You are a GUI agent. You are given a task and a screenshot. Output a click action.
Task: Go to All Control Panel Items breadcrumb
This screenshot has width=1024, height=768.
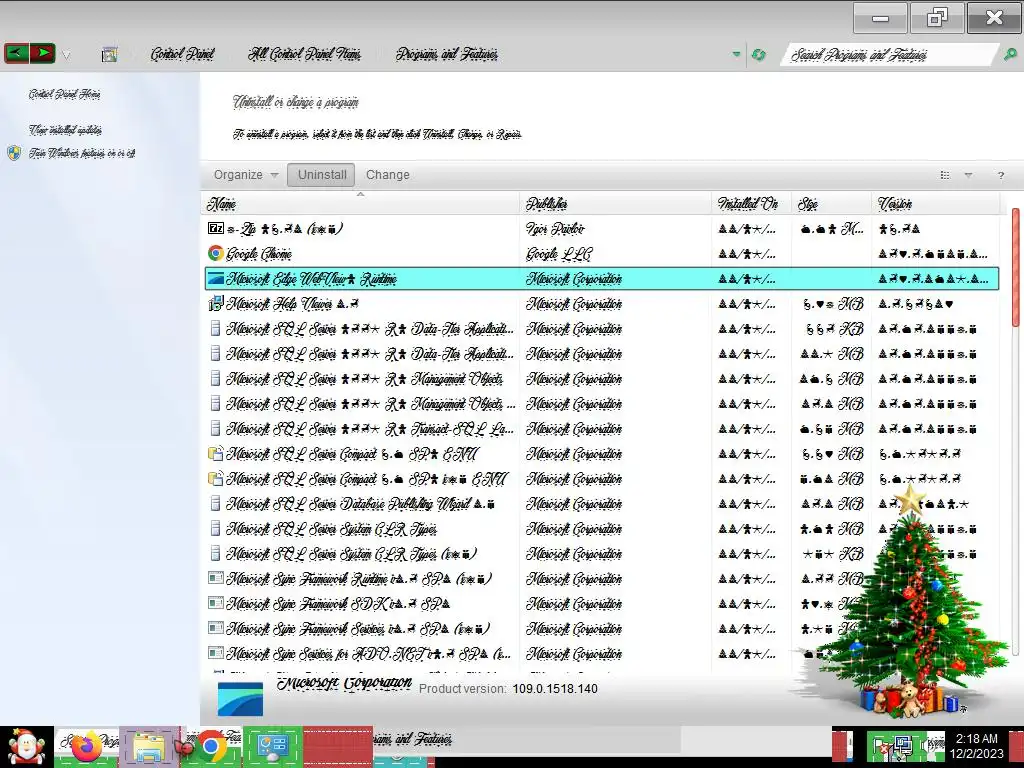click(304, 54)
